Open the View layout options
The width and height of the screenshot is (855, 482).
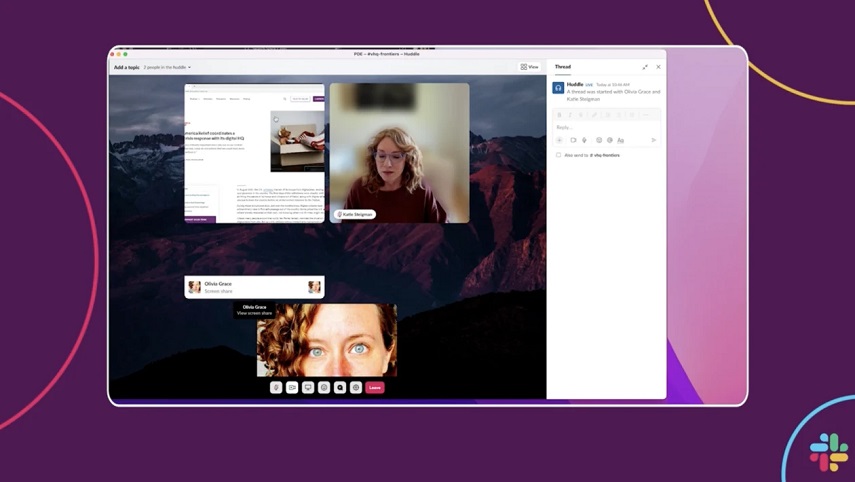pos(529,67)
